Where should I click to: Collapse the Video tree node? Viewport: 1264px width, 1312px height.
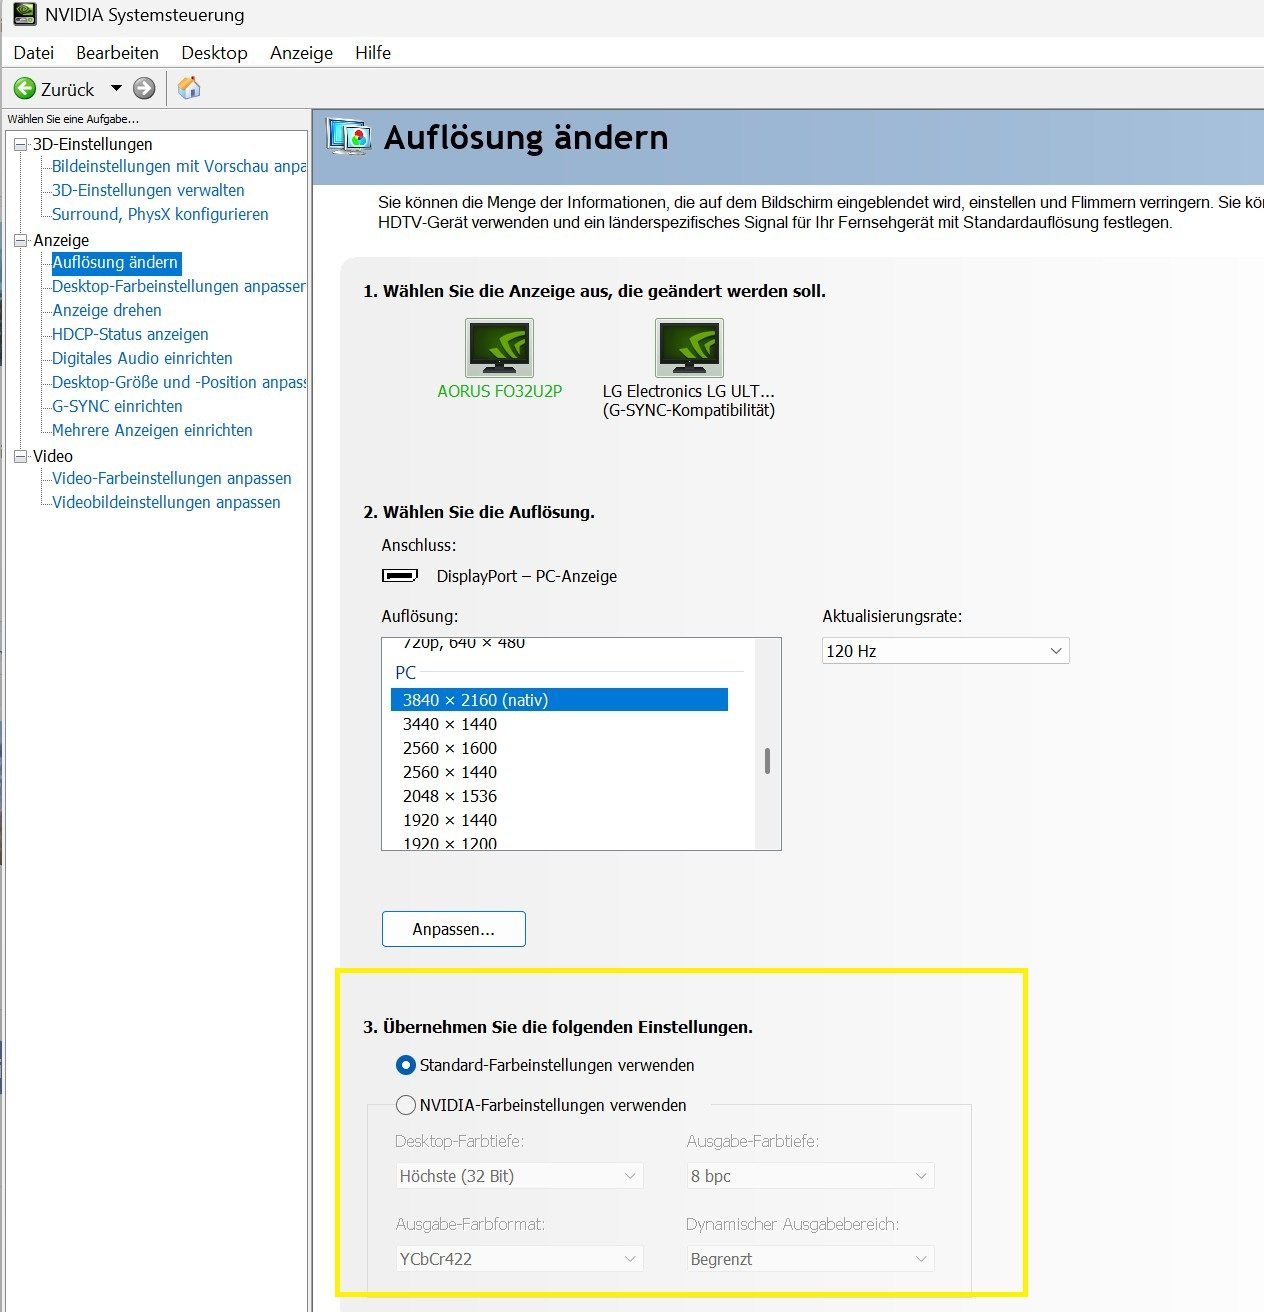click(x=20, y=457)
